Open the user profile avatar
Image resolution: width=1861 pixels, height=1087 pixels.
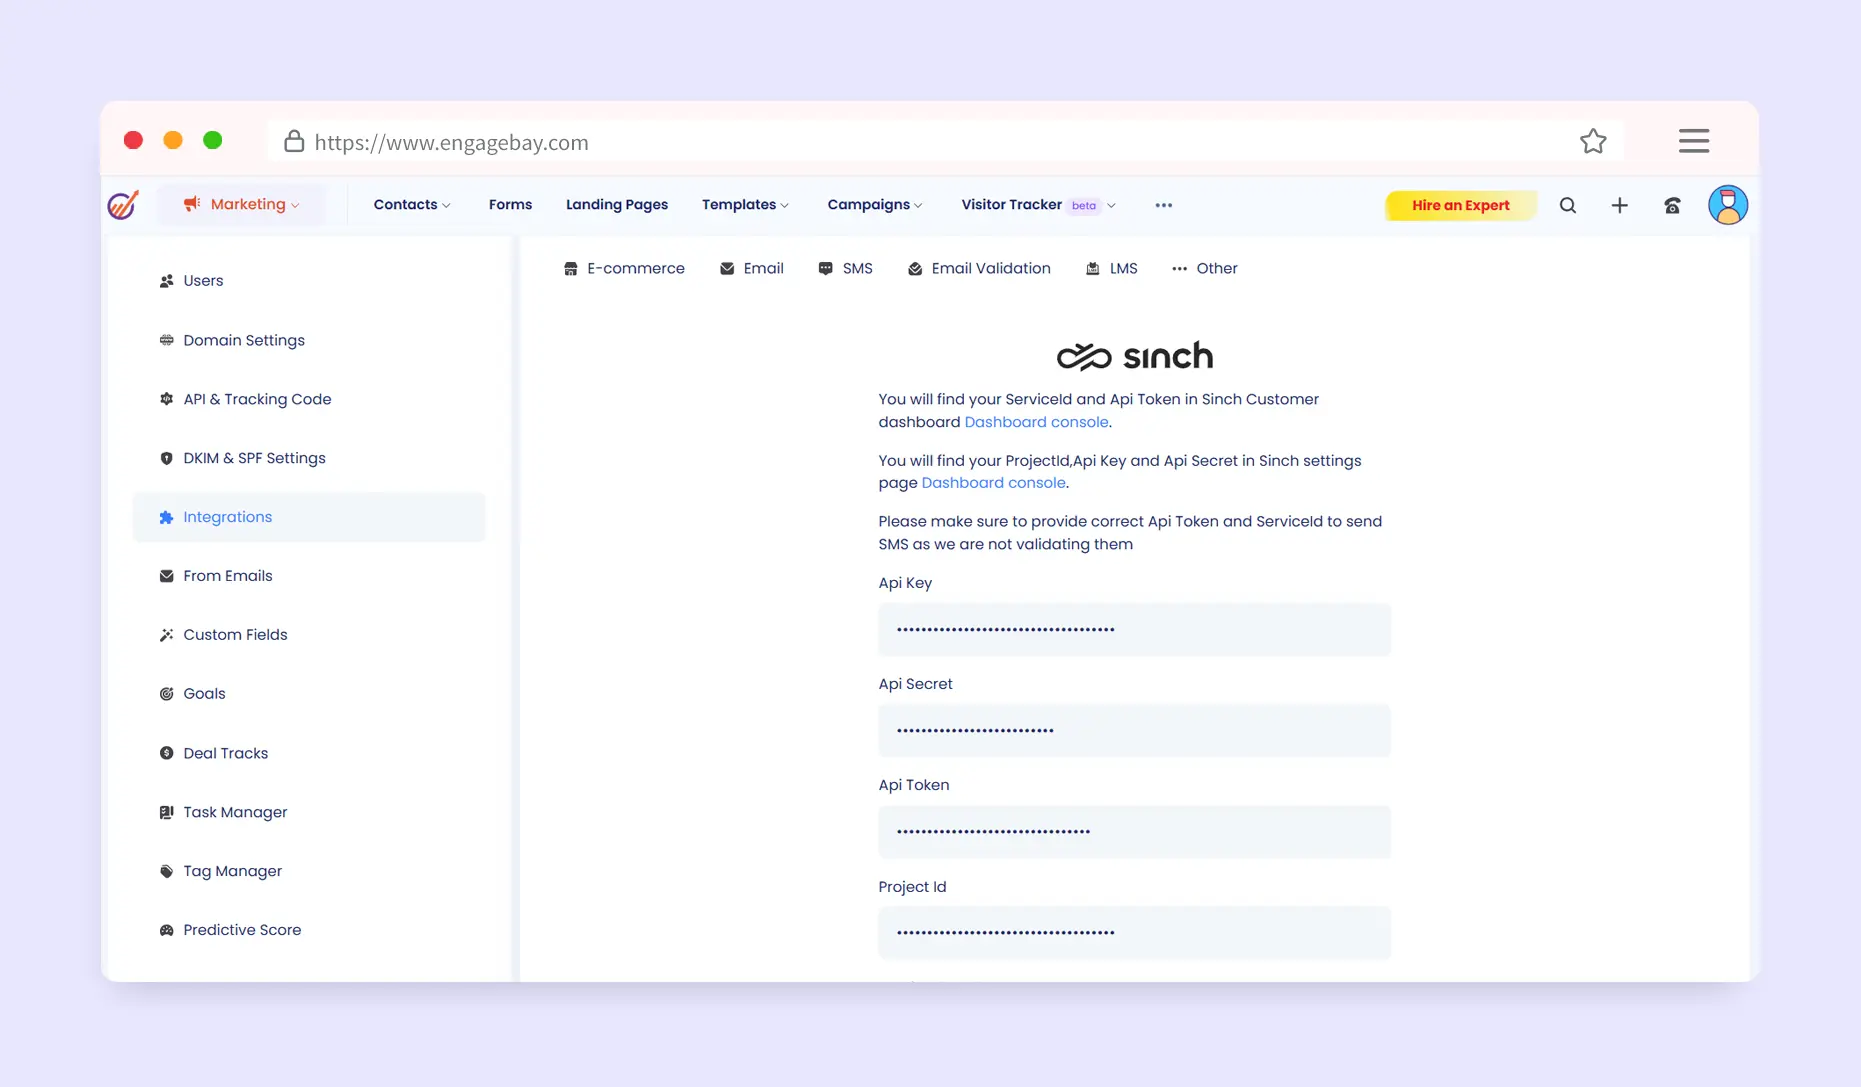(1727, 205)
